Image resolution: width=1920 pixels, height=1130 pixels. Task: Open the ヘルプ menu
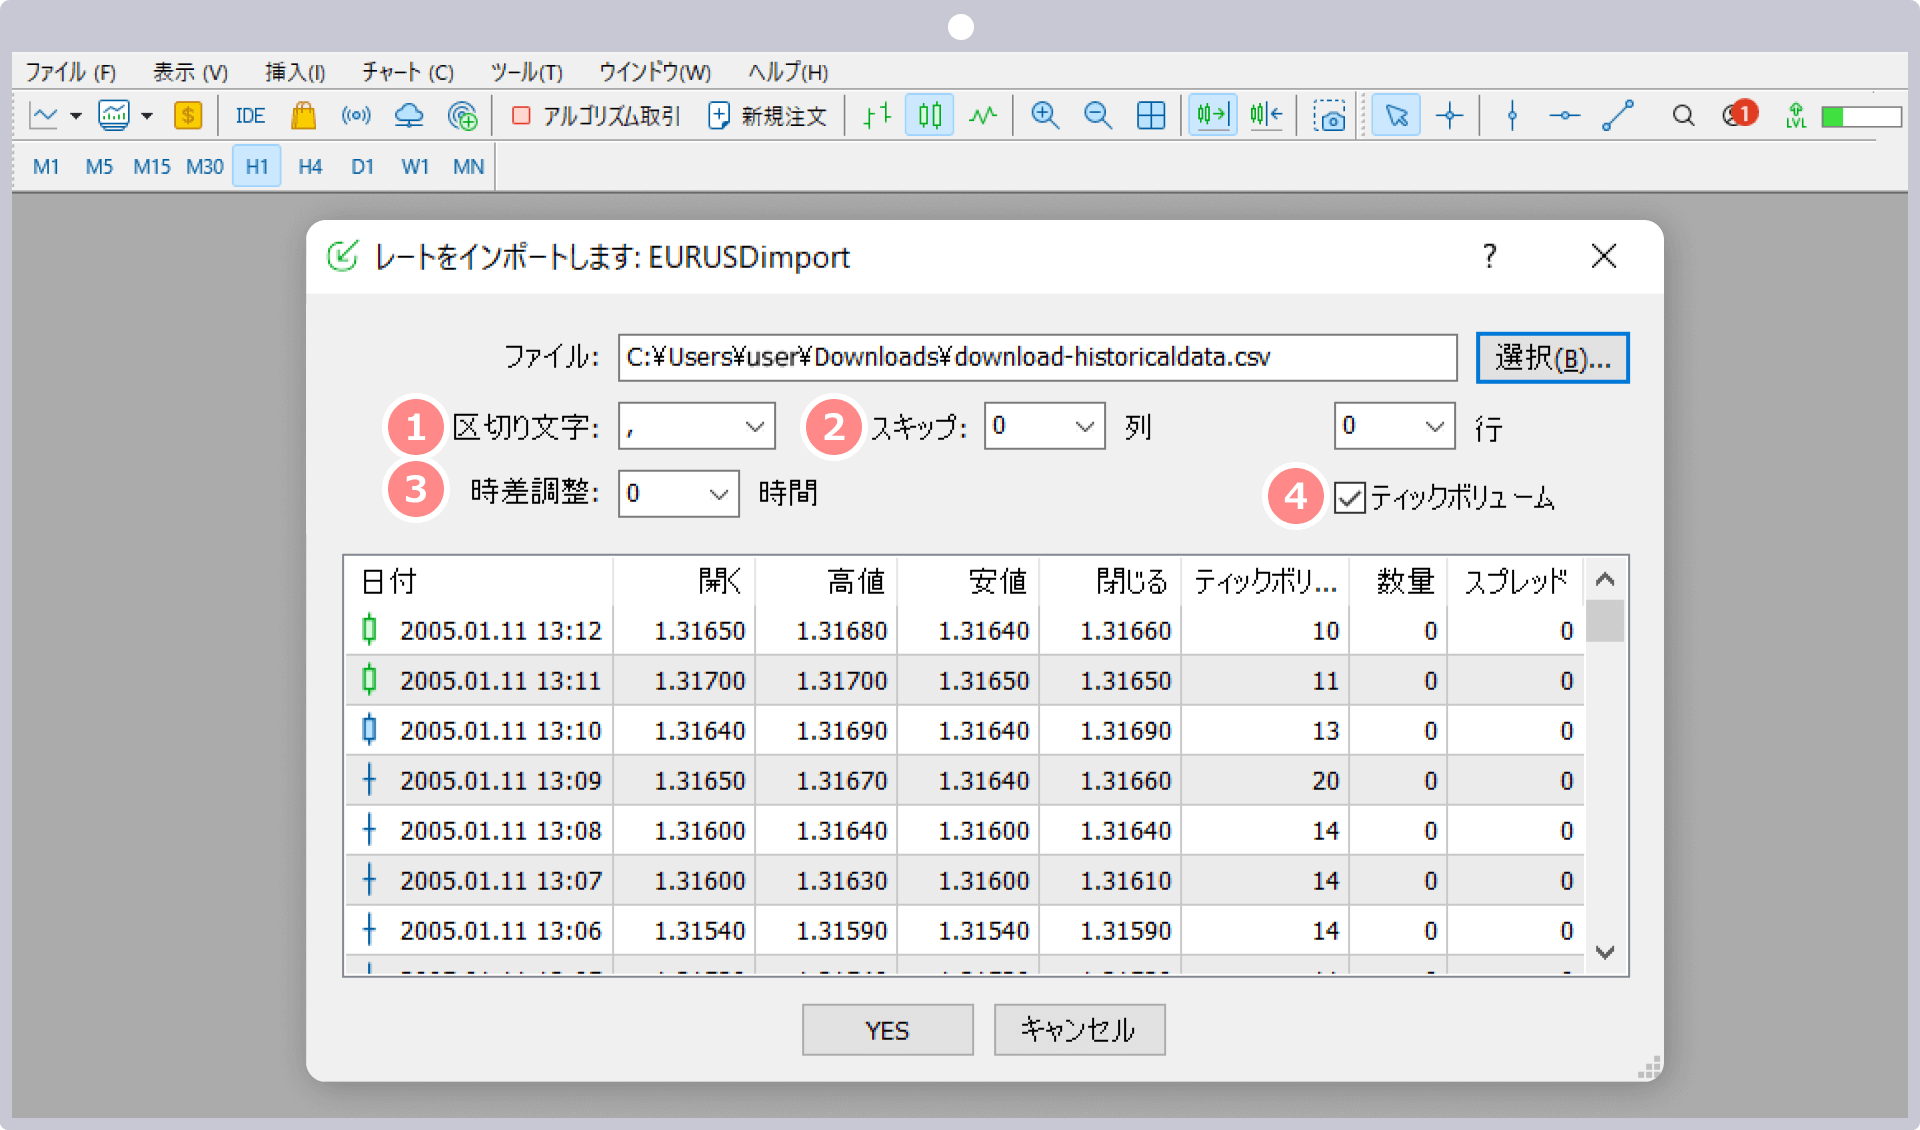[x=788, y=72]
